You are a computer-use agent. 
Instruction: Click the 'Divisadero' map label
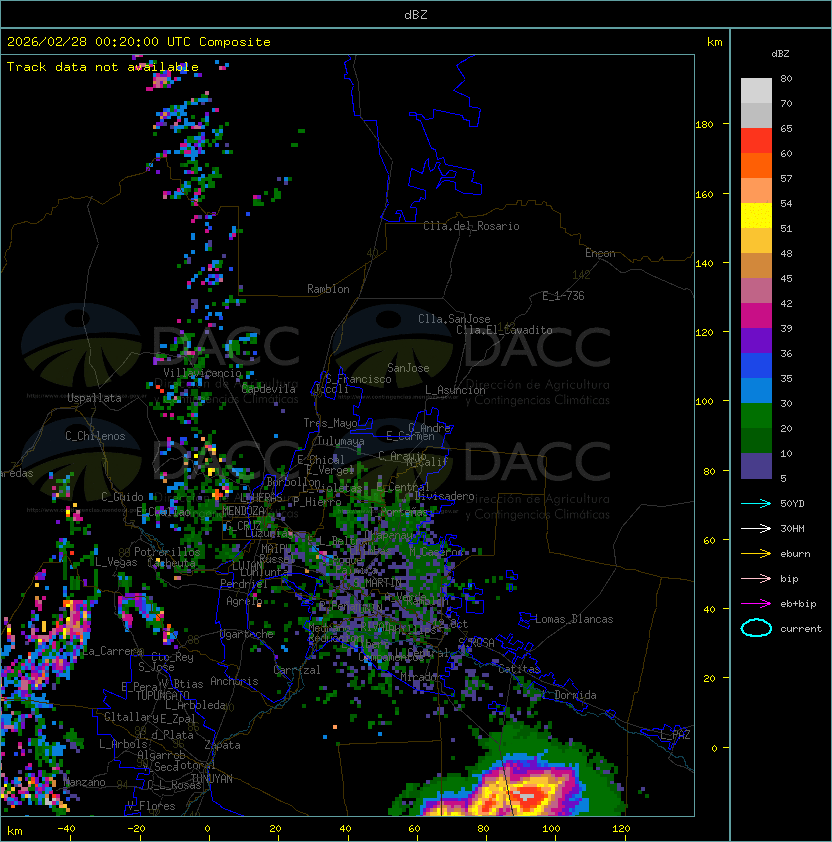tap(445, 496)
